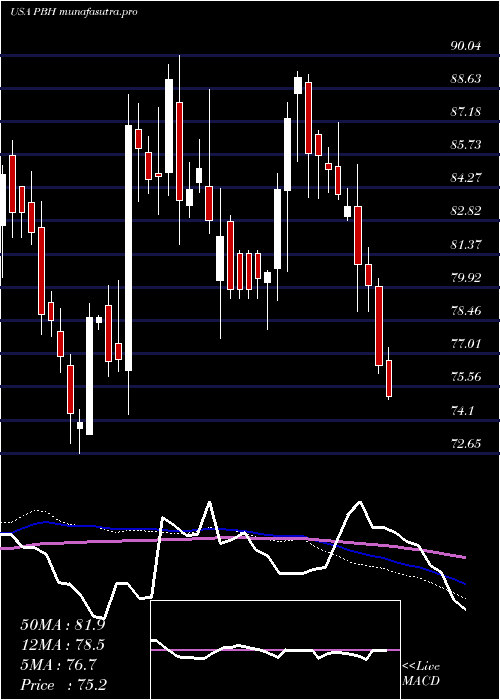Click inside the Live MACD inset chart
500x700 pixels.
tap(275, 650)
